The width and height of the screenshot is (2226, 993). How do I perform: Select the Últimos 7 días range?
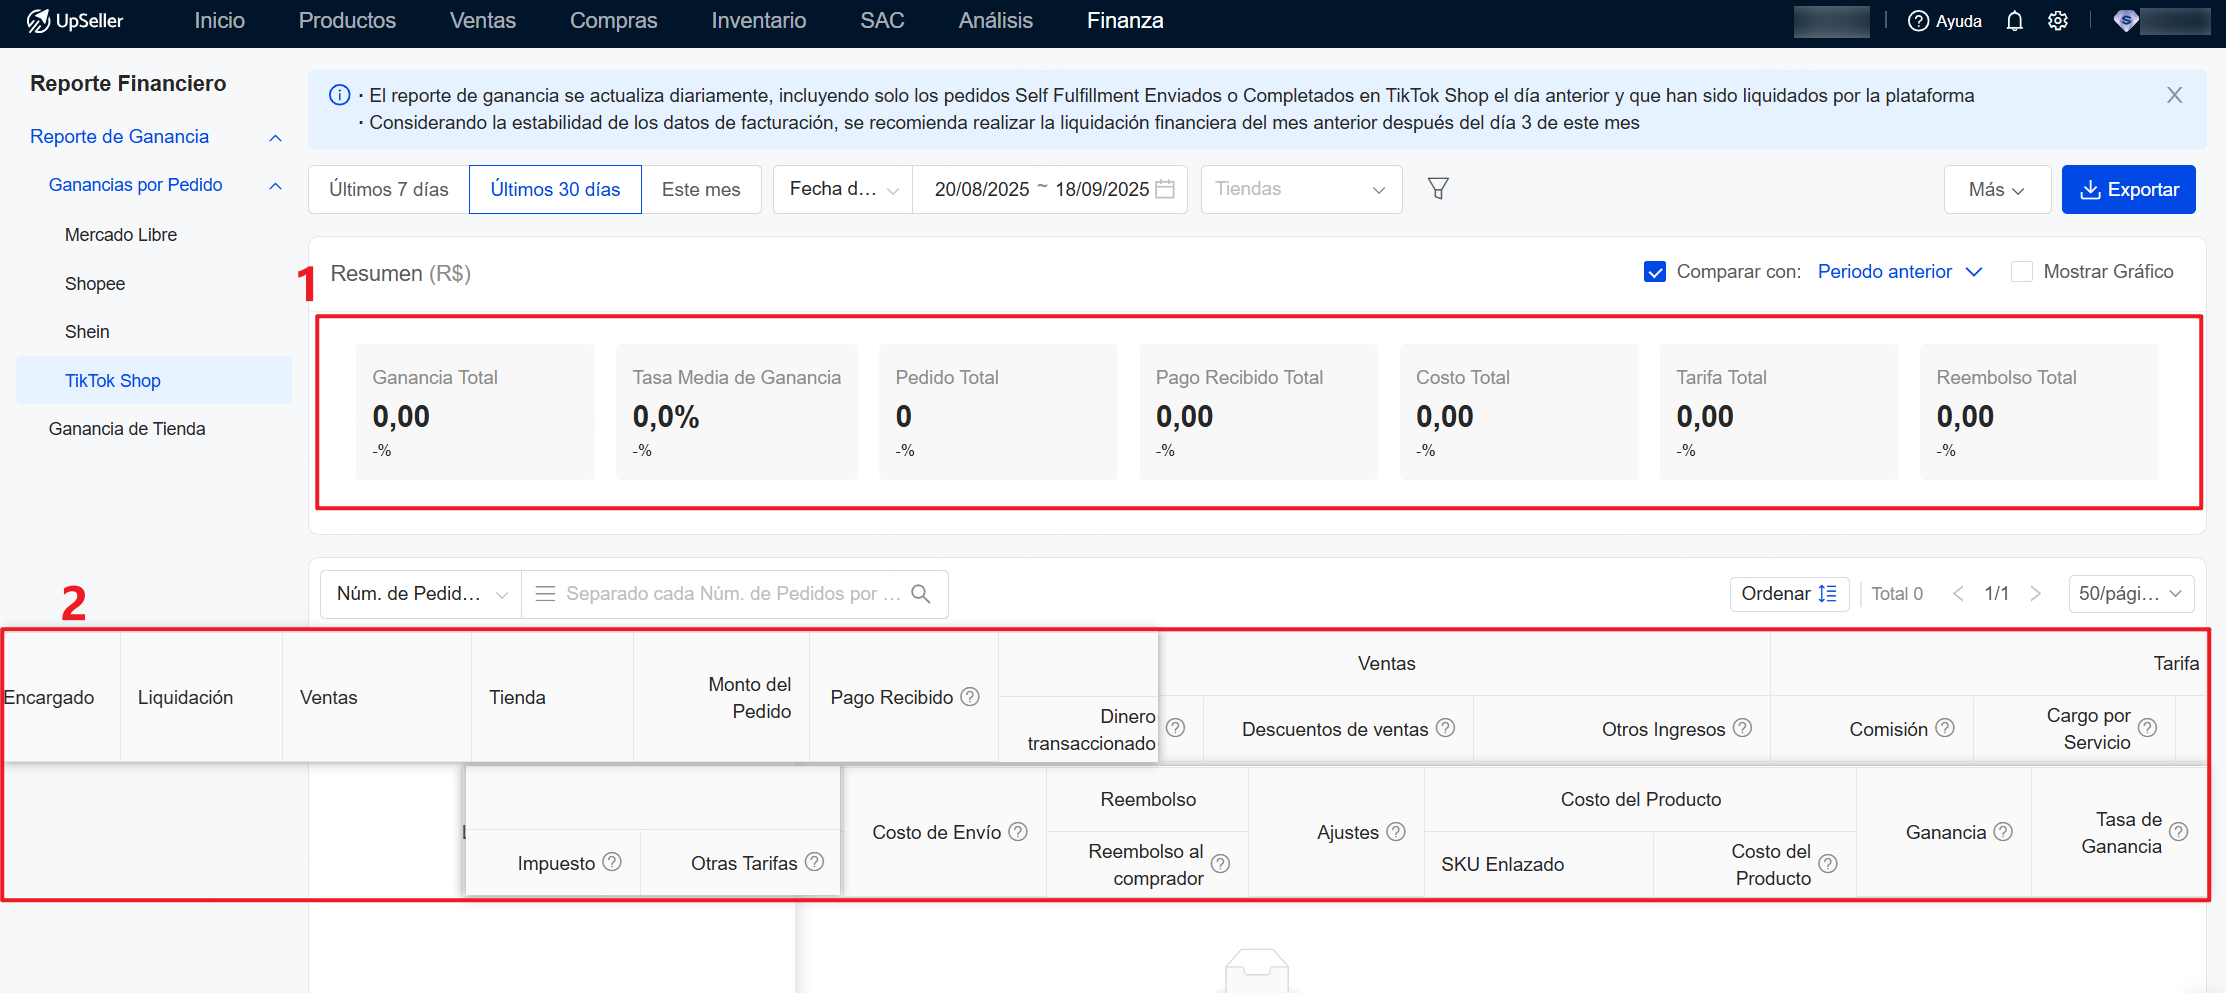pos(389,189)
